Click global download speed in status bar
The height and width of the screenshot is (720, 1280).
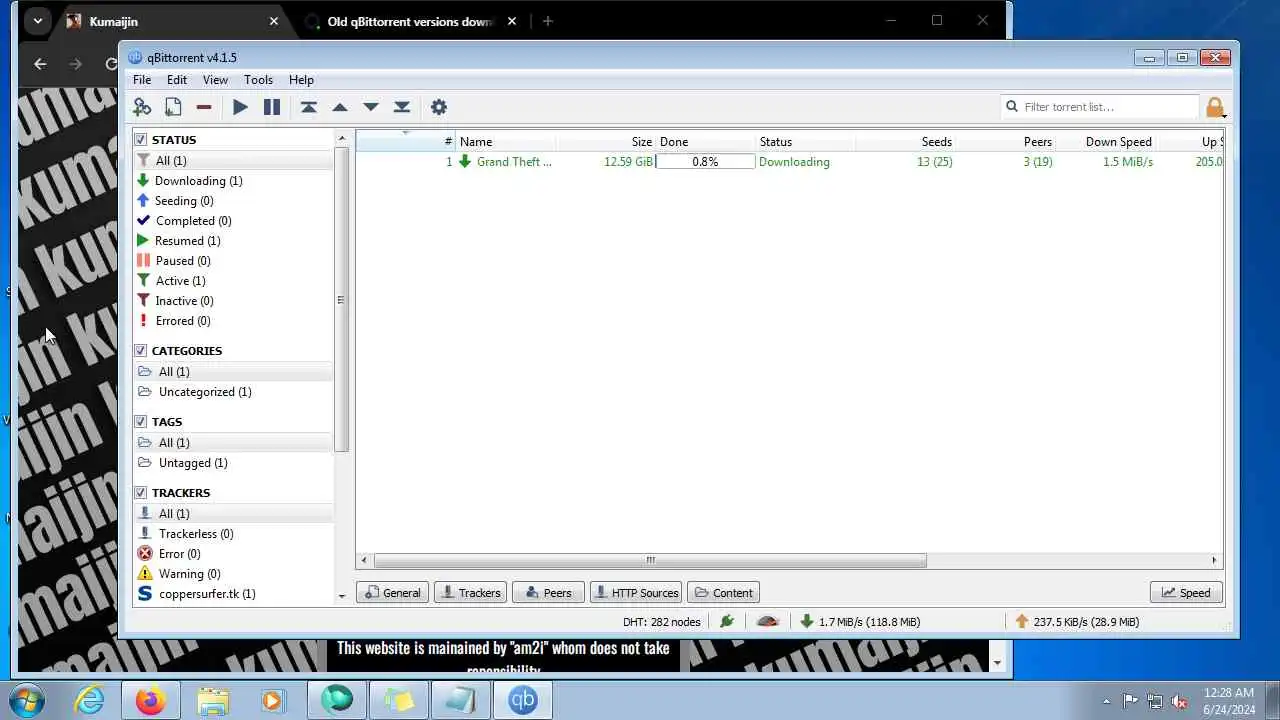[860, 621]
